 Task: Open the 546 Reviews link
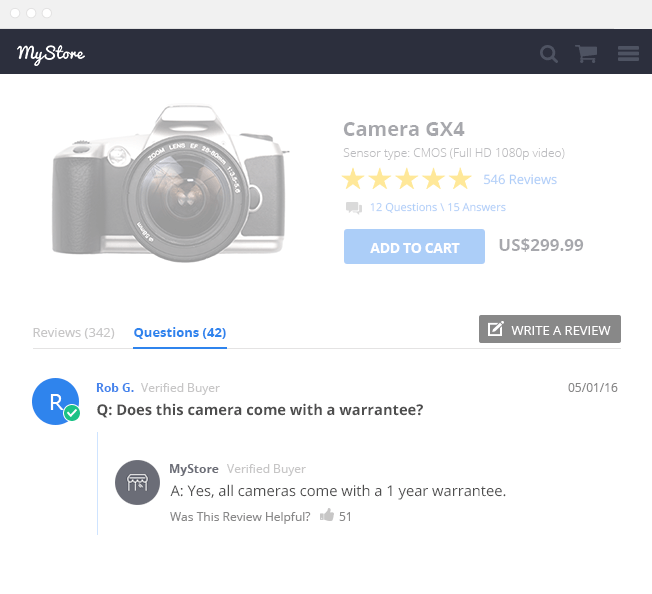click(519, 180)
